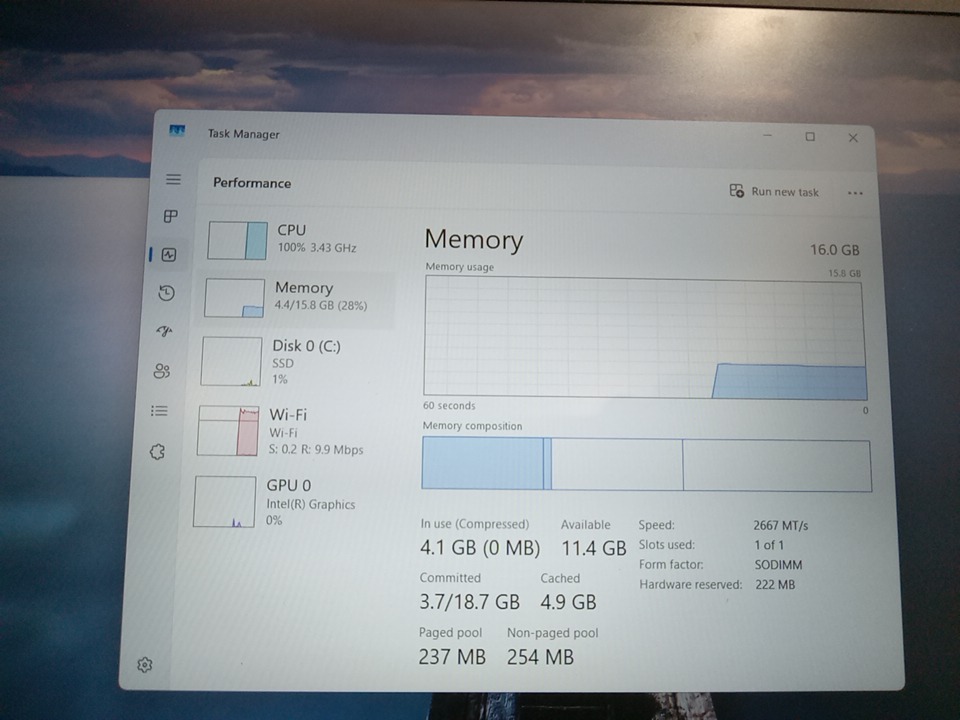Open the Startup apps page icon

[x=164, y=331]
